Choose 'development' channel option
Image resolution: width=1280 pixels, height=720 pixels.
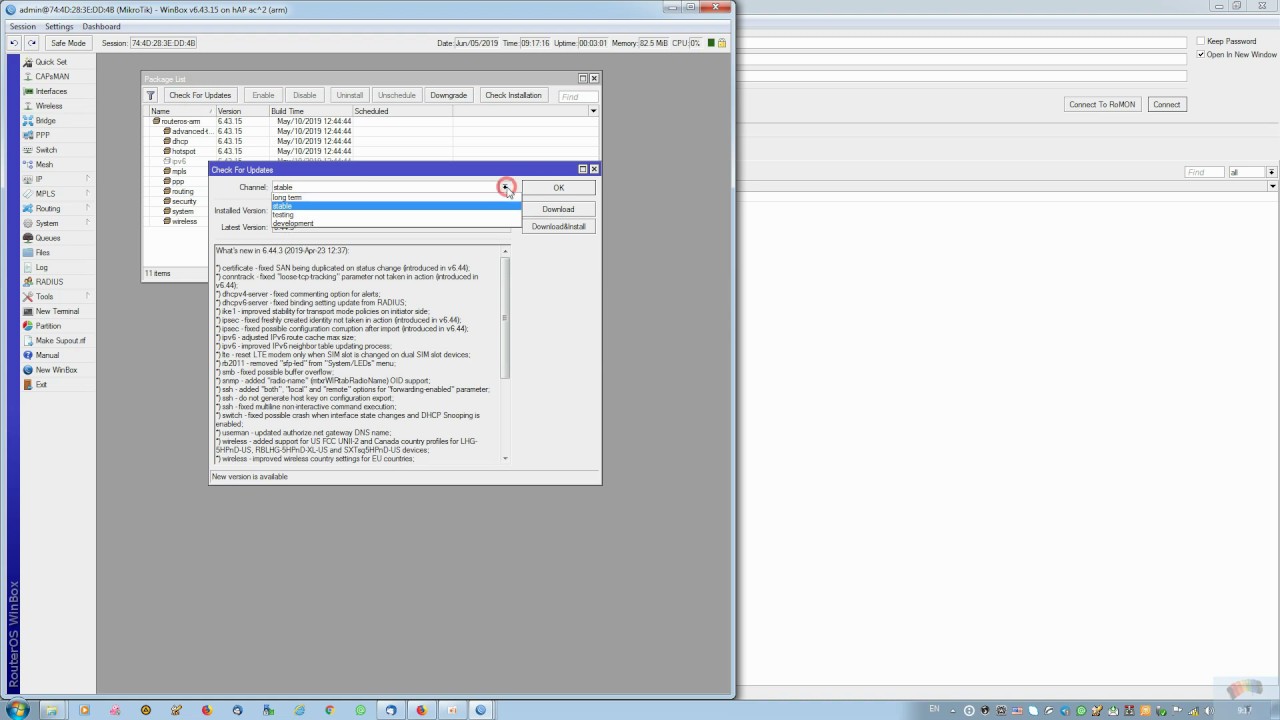[396, 223]
